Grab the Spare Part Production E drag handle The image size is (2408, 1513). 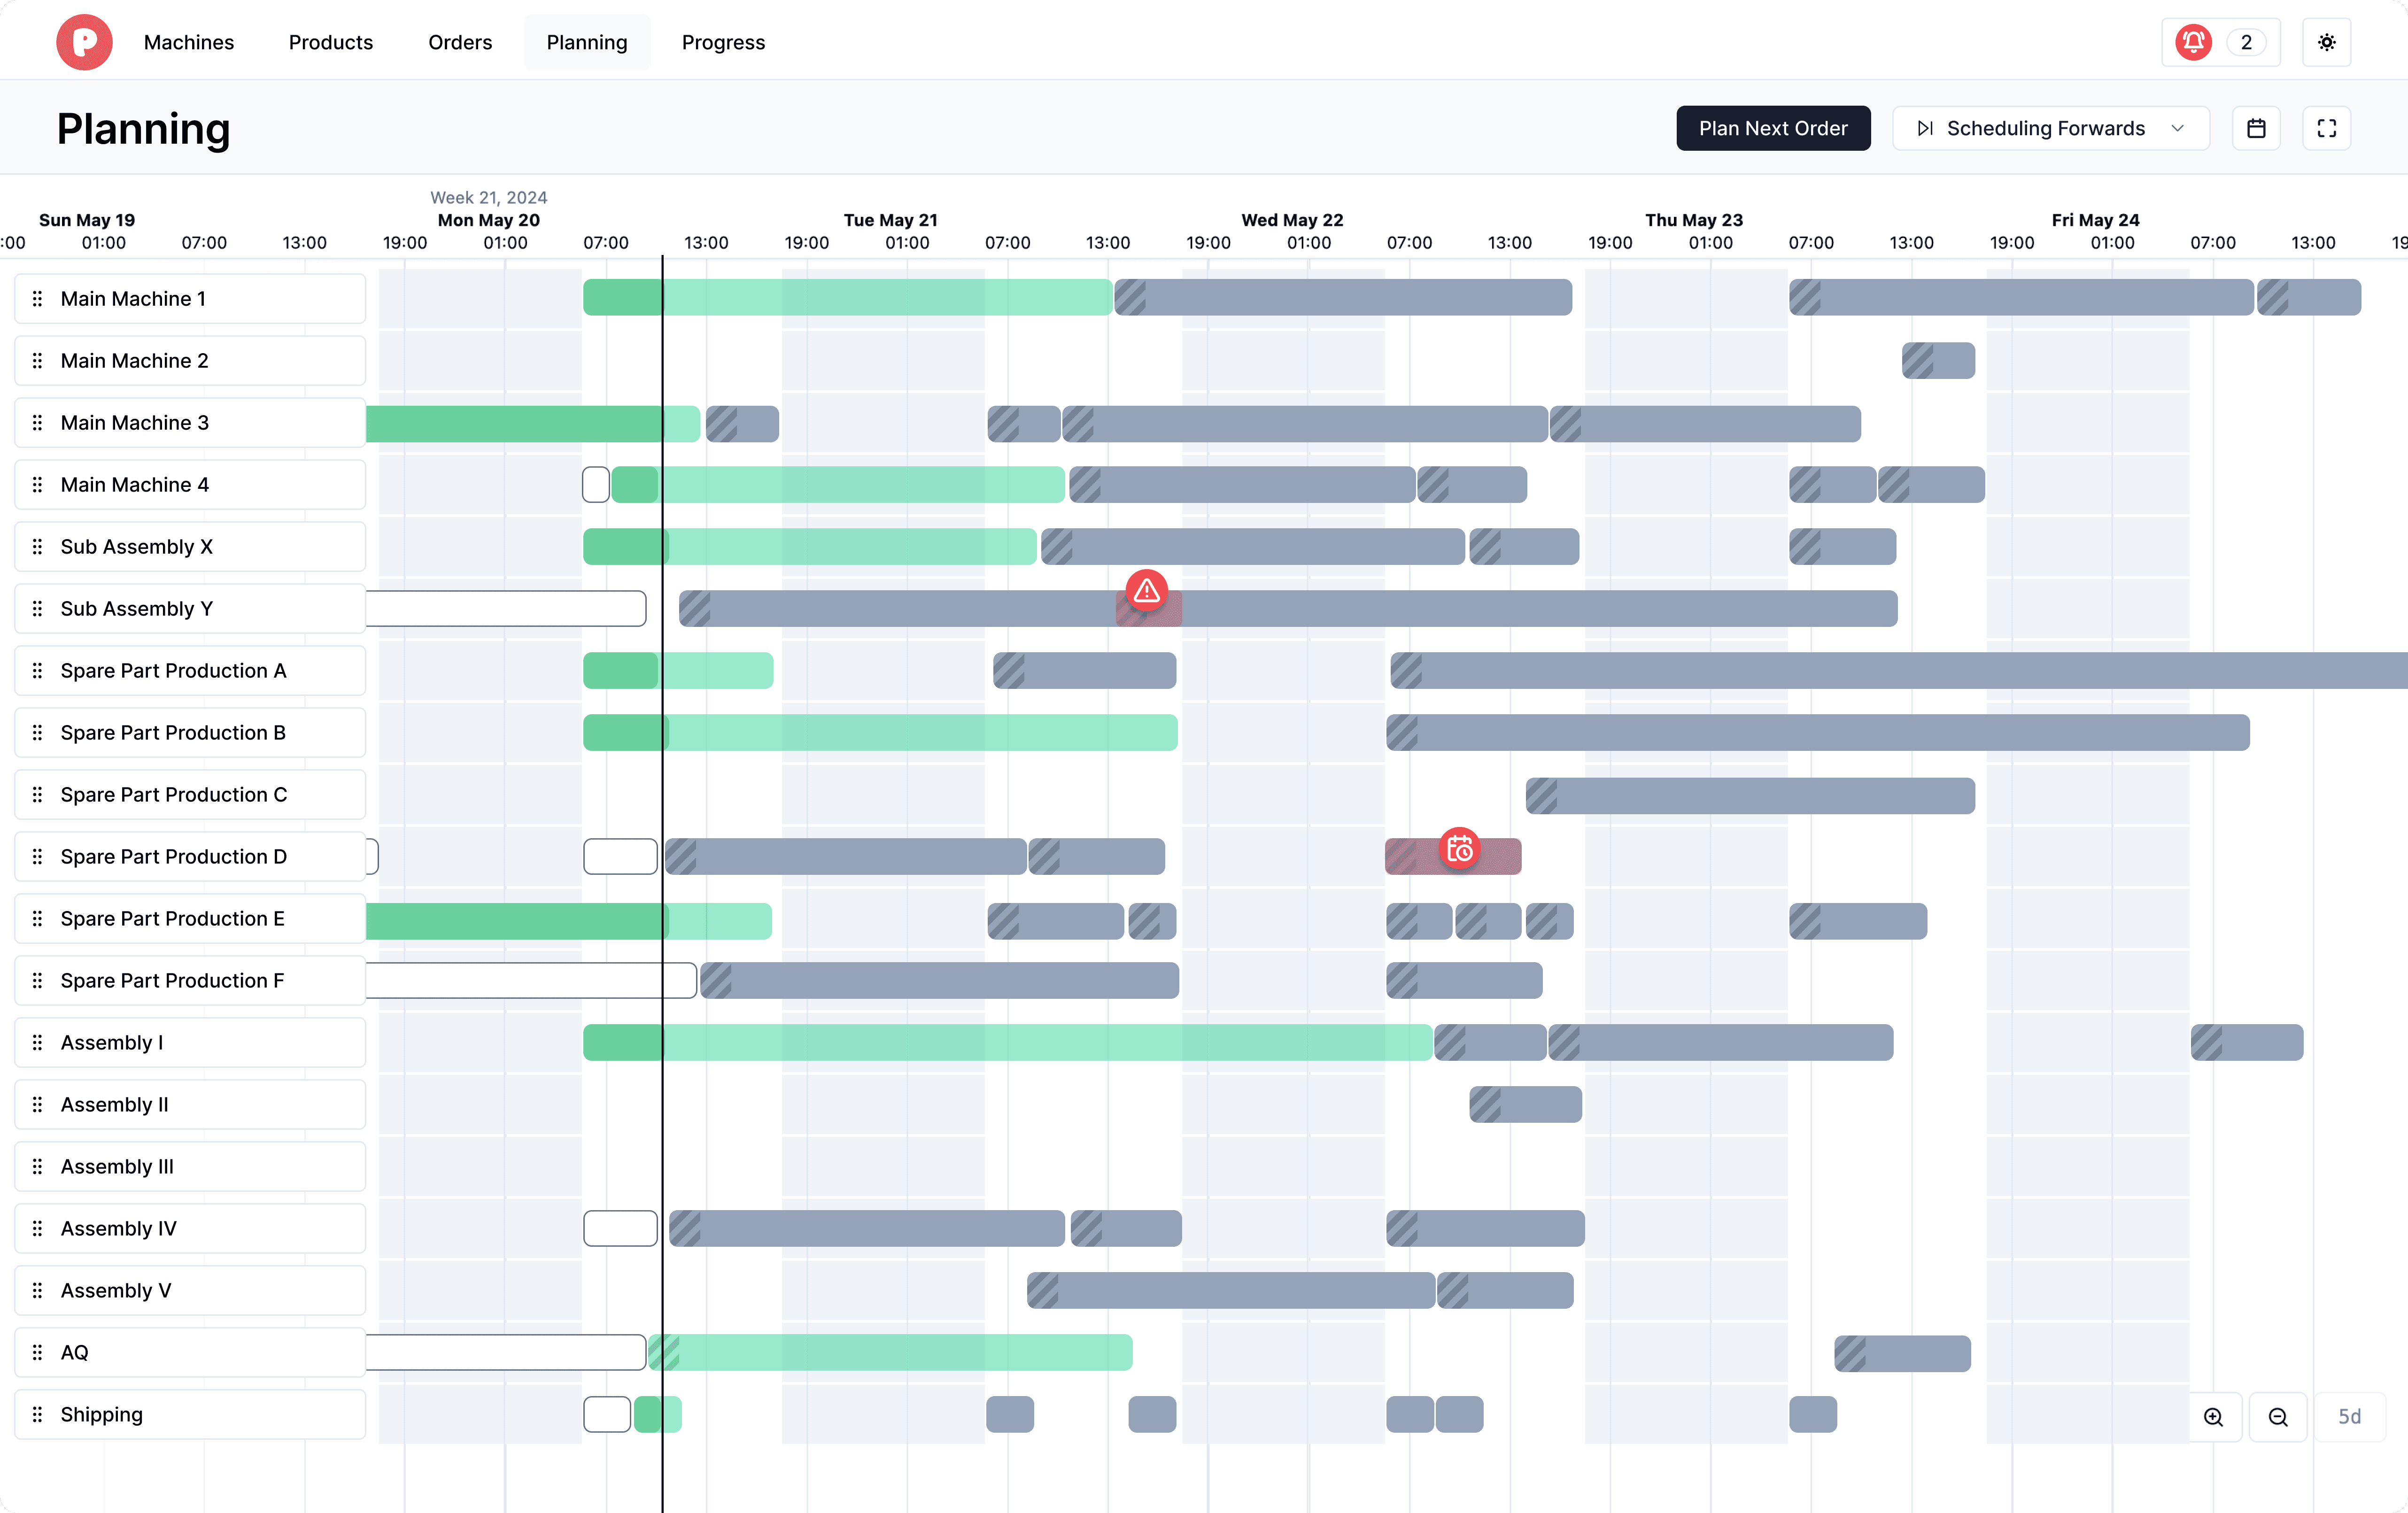[x=38, y=919]
